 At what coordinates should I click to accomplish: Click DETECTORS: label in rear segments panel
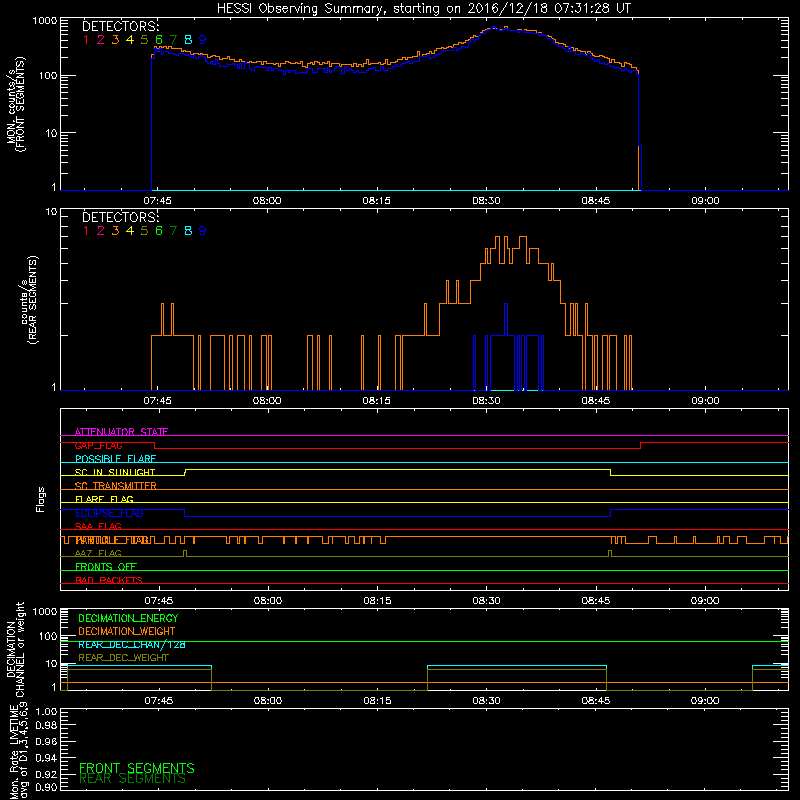(x=120, y=218)
